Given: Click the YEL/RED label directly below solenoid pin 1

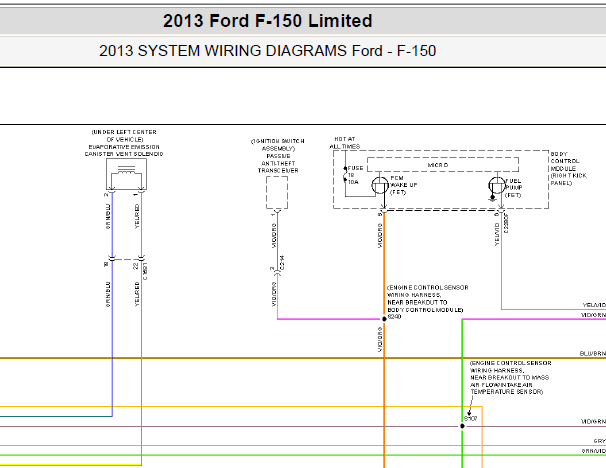Looking at the screenshot, I should (137, 217).
